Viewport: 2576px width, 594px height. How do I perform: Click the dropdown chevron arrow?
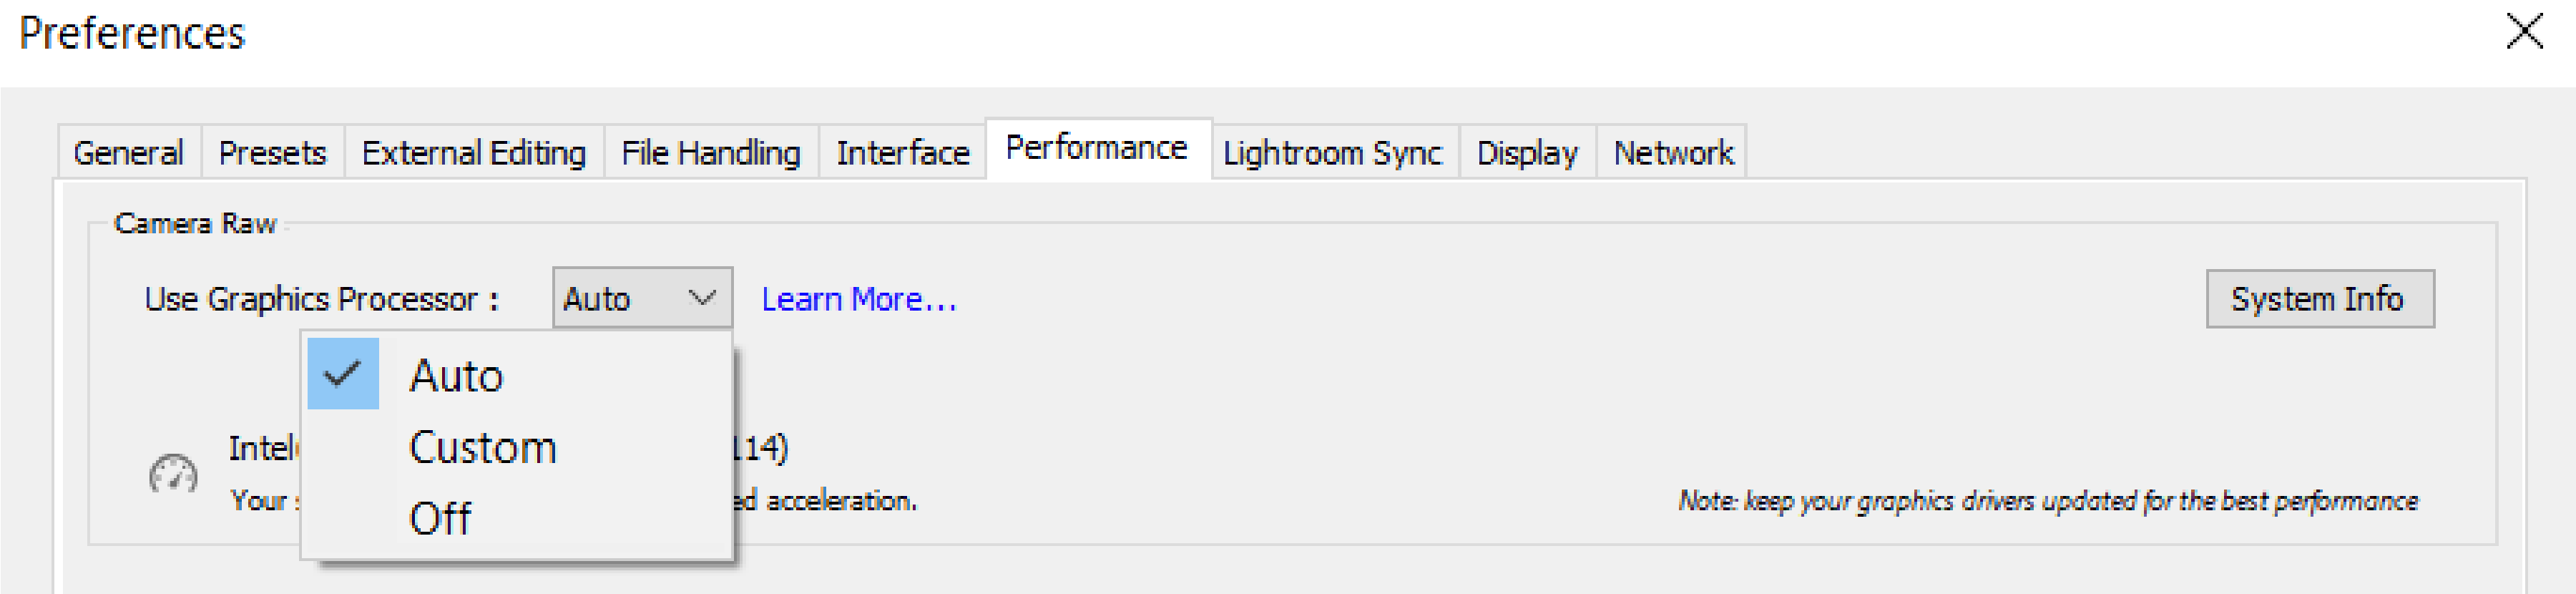[703, 297]
